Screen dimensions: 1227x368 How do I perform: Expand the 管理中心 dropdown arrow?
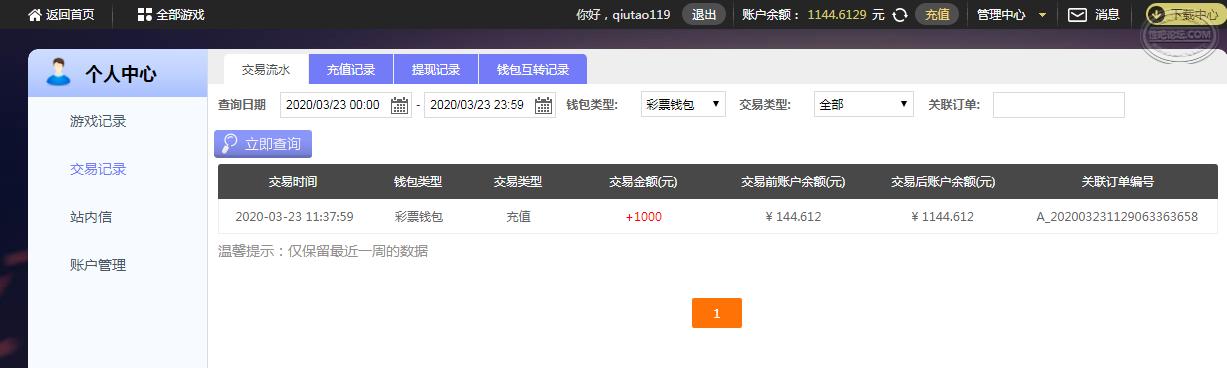tap(1042, 15)
